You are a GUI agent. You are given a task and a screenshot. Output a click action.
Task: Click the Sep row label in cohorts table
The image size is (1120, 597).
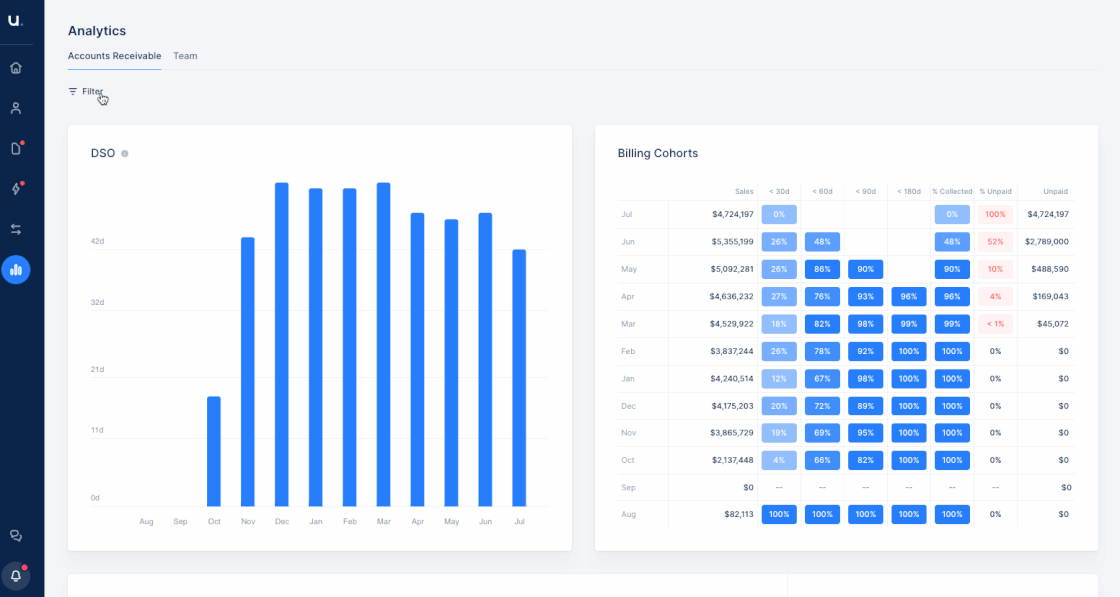click(629, 487)
